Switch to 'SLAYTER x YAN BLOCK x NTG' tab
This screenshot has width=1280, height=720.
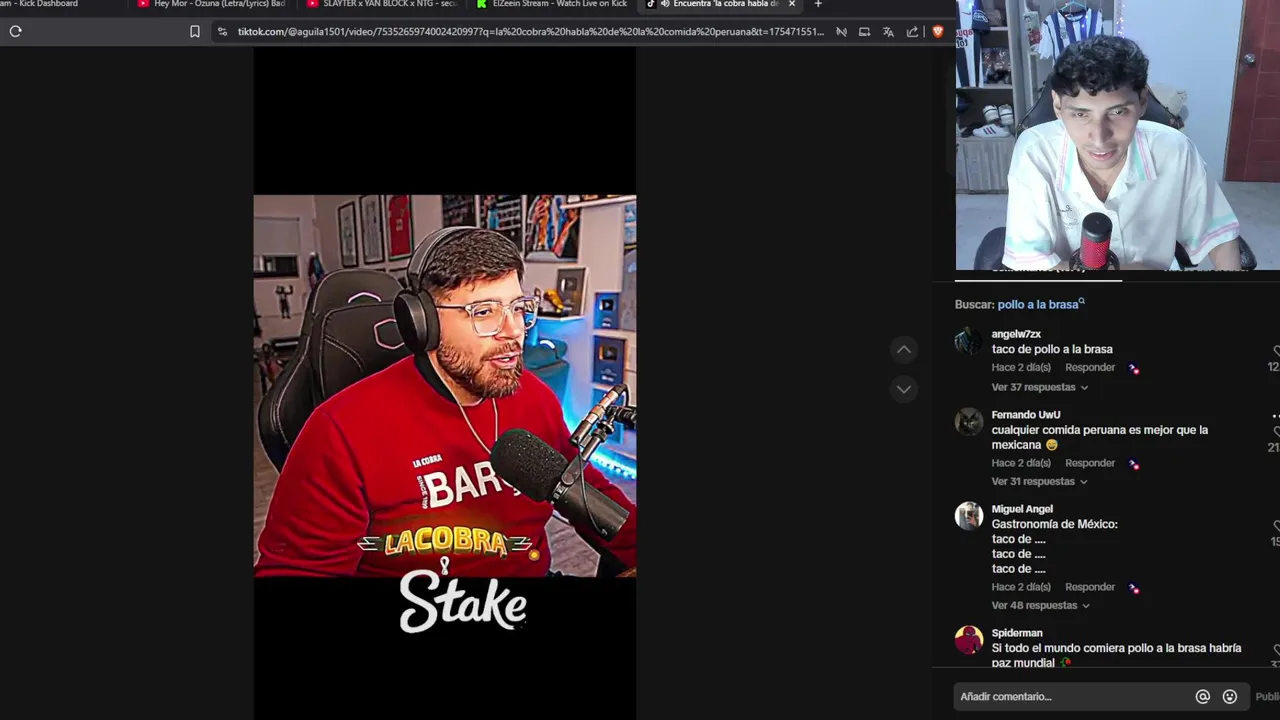[381, 4]
